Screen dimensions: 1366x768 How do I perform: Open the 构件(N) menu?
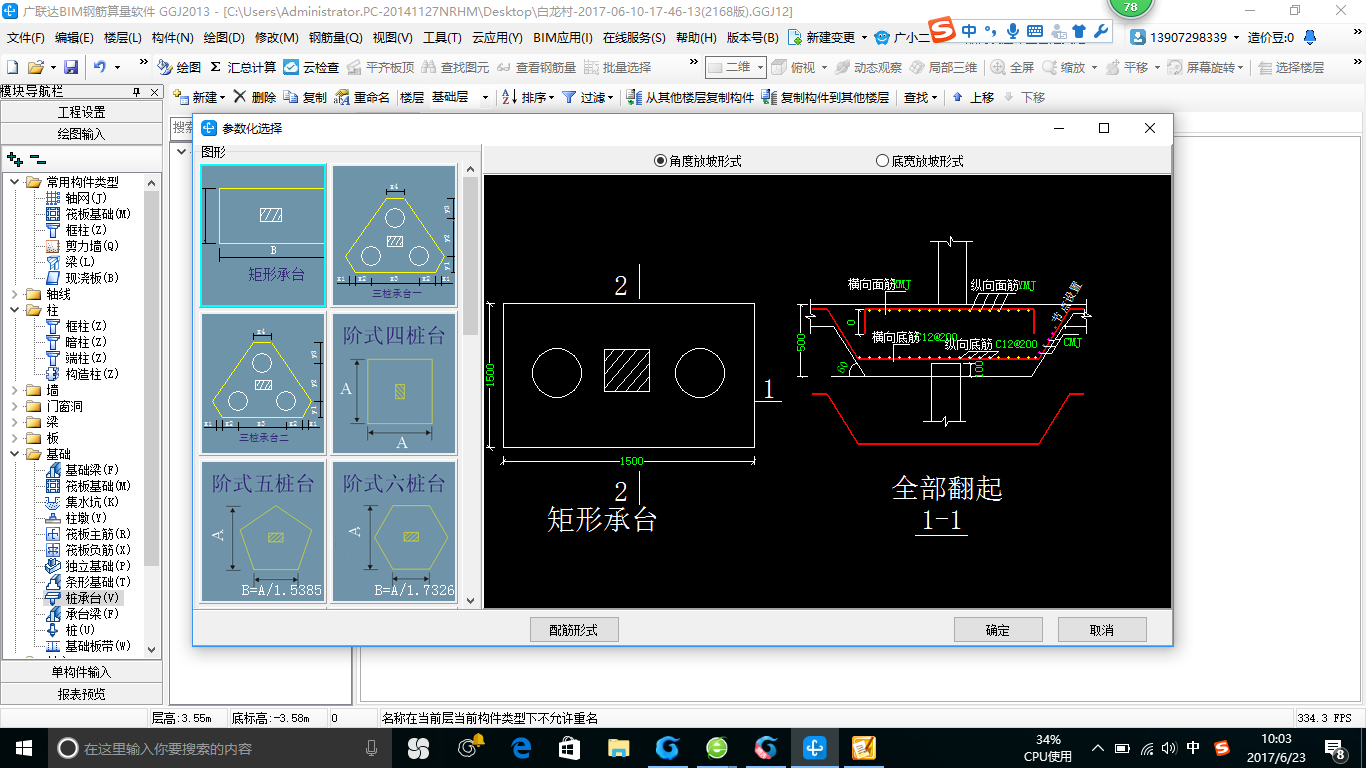coord(173,37)
